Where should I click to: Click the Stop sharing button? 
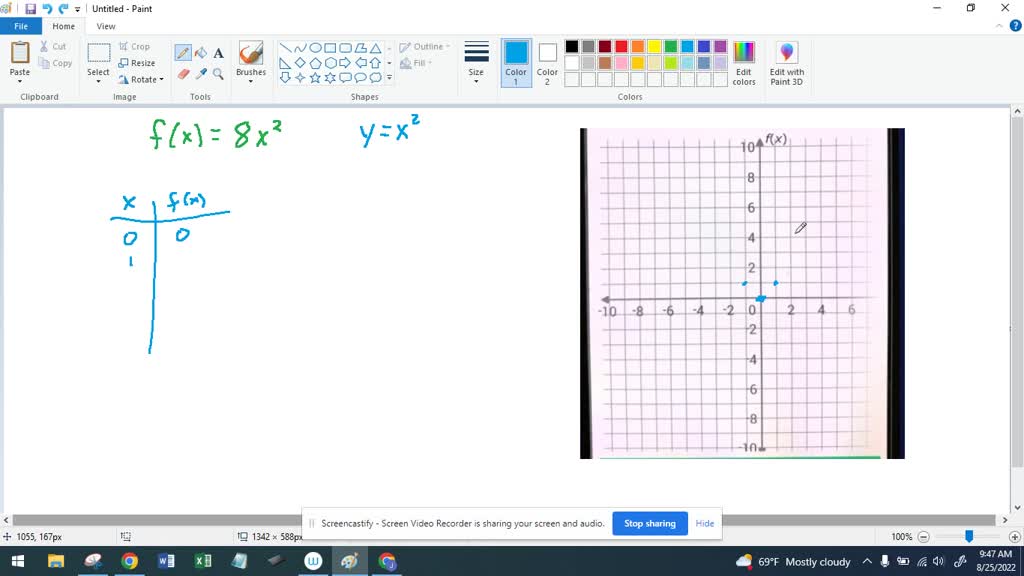(649, 523)
